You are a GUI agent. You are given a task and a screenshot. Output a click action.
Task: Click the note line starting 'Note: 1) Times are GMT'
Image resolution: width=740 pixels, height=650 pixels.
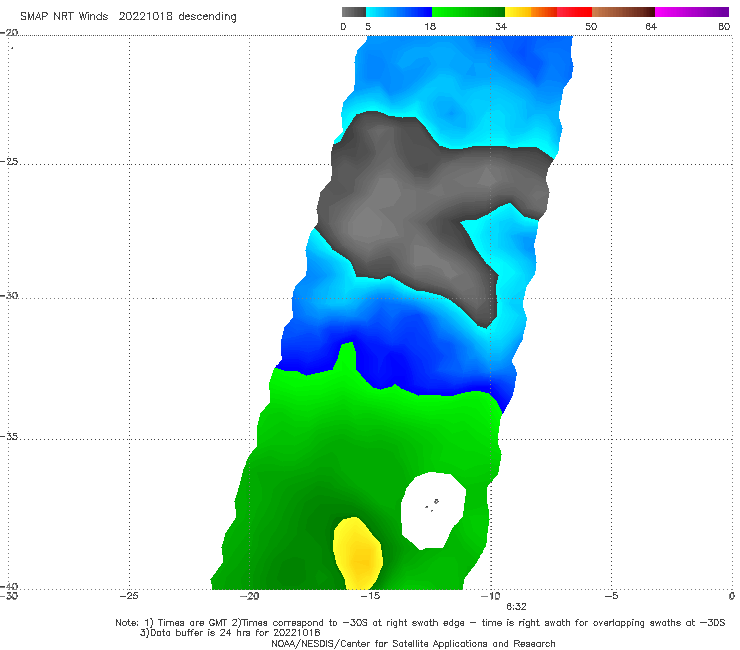point(420,623)
